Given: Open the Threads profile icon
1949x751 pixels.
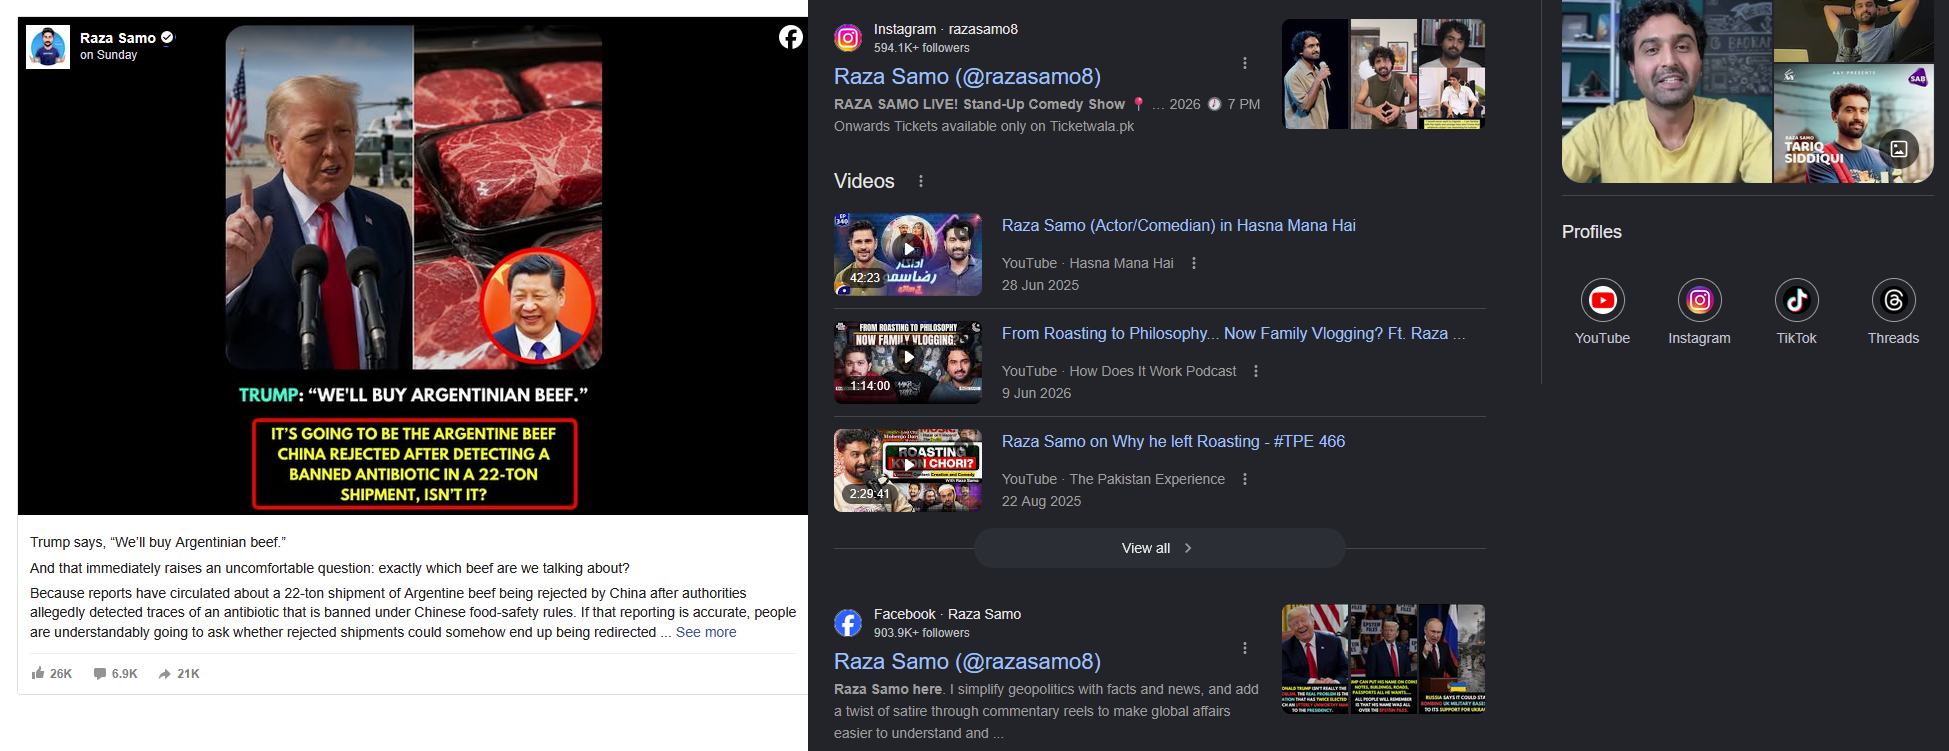Looking at the screenshot, I should point(1893,300).
